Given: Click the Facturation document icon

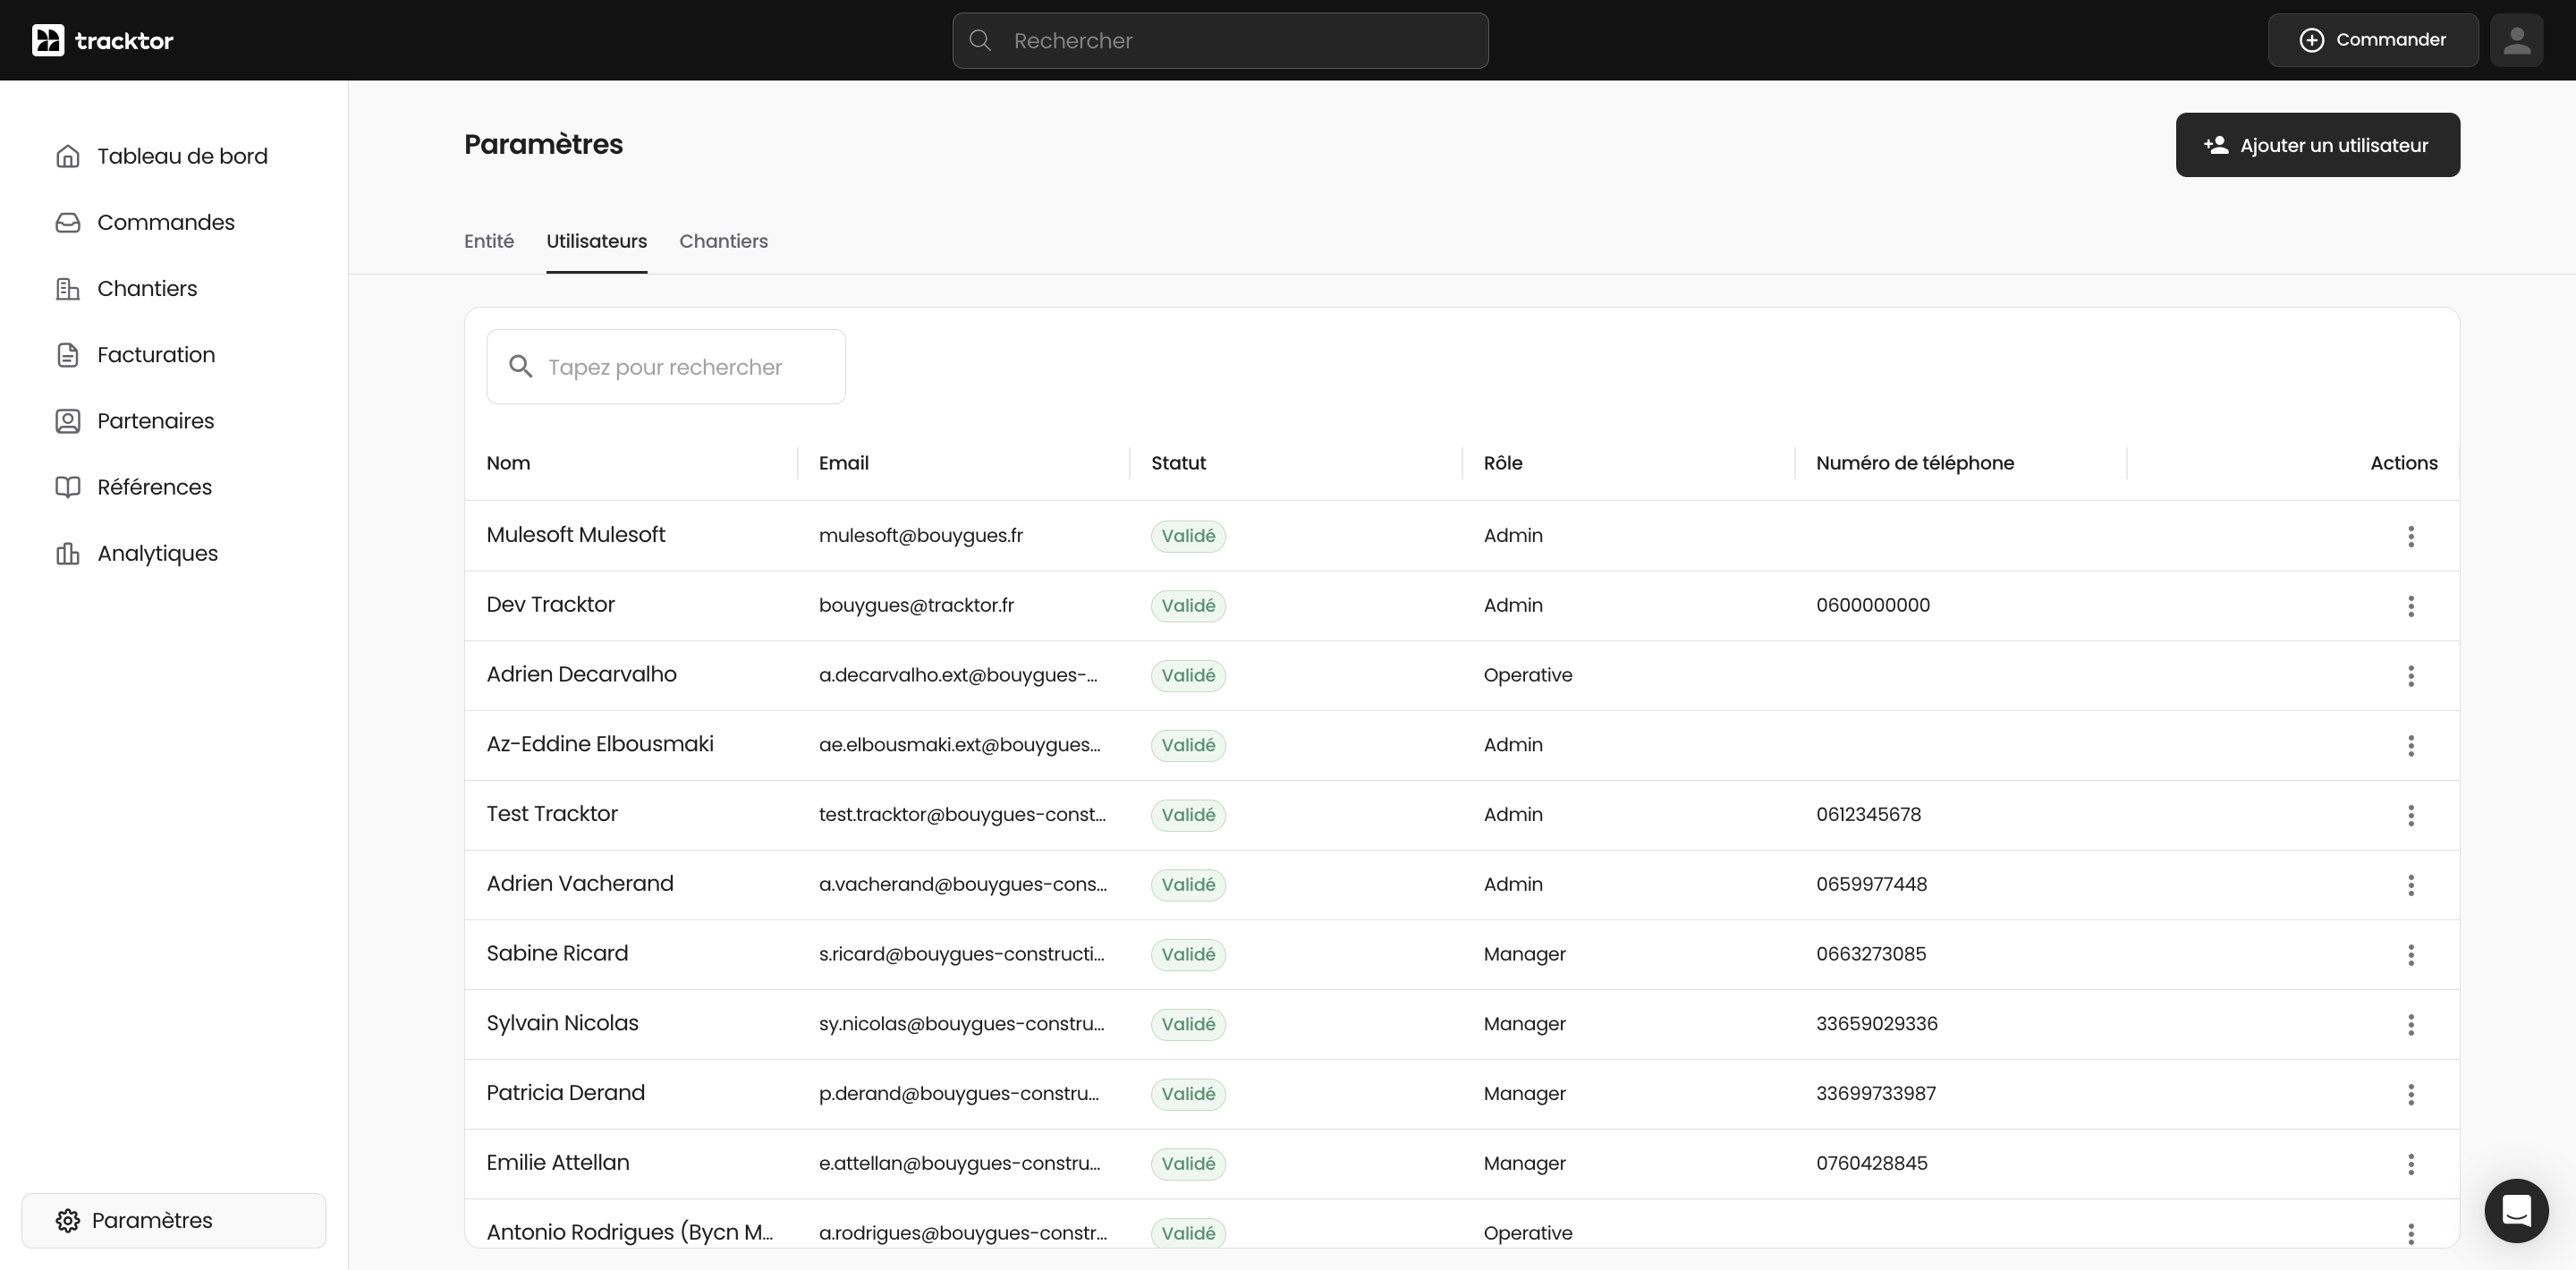Looking at the screenshot, I should coord(67,355).
